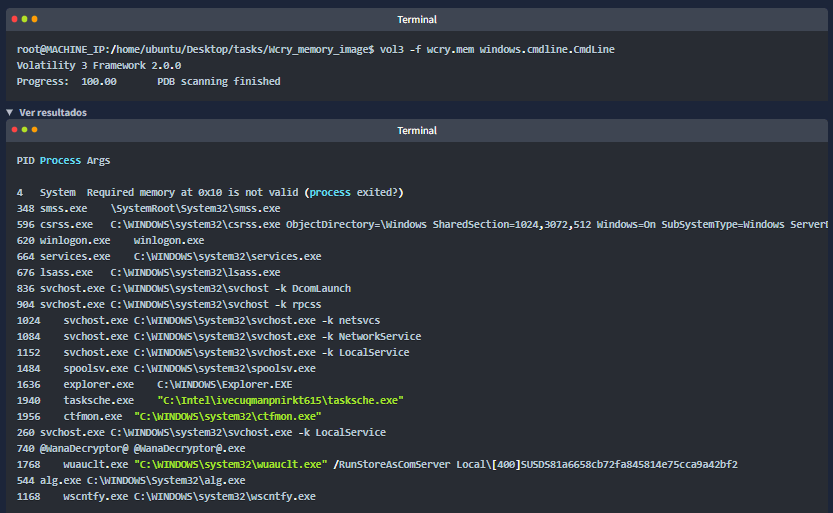Click wscntfy.exe row PID 1168
The image size is (833, 513).
coord(166,496)
